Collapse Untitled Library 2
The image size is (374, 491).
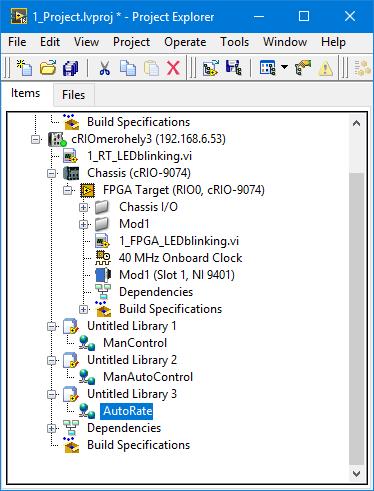pyautogui.click(x=52, y=360)
